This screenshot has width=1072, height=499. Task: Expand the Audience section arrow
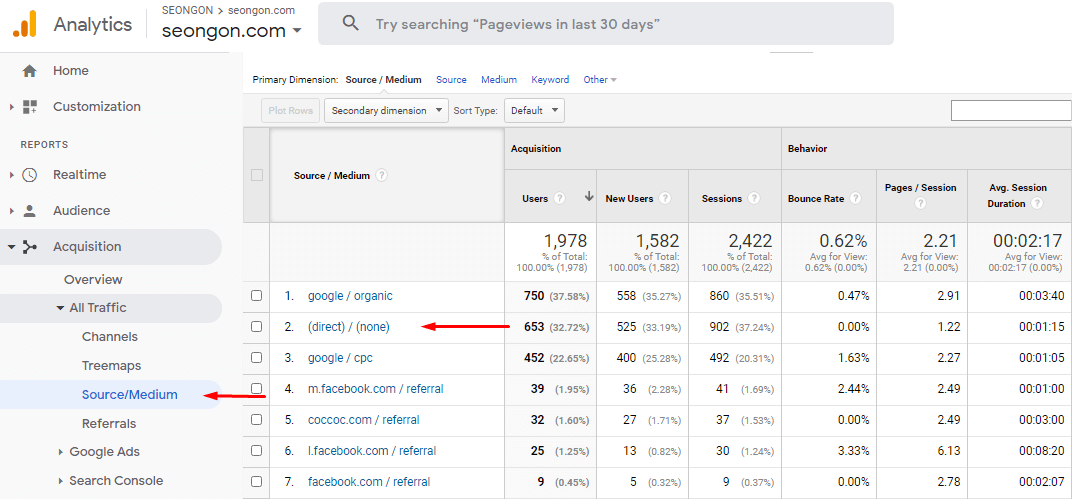tap(12, 211)
